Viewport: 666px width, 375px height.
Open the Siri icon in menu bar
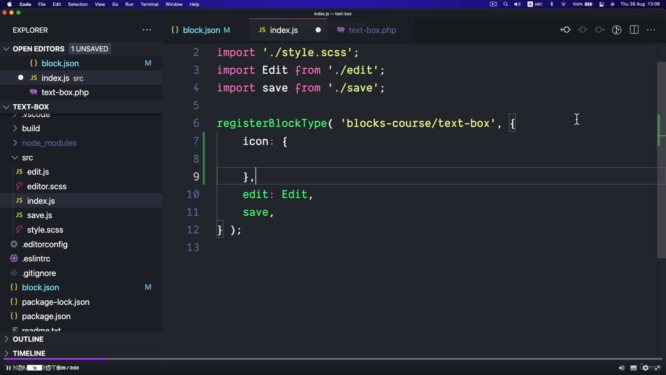click(612, 4)
